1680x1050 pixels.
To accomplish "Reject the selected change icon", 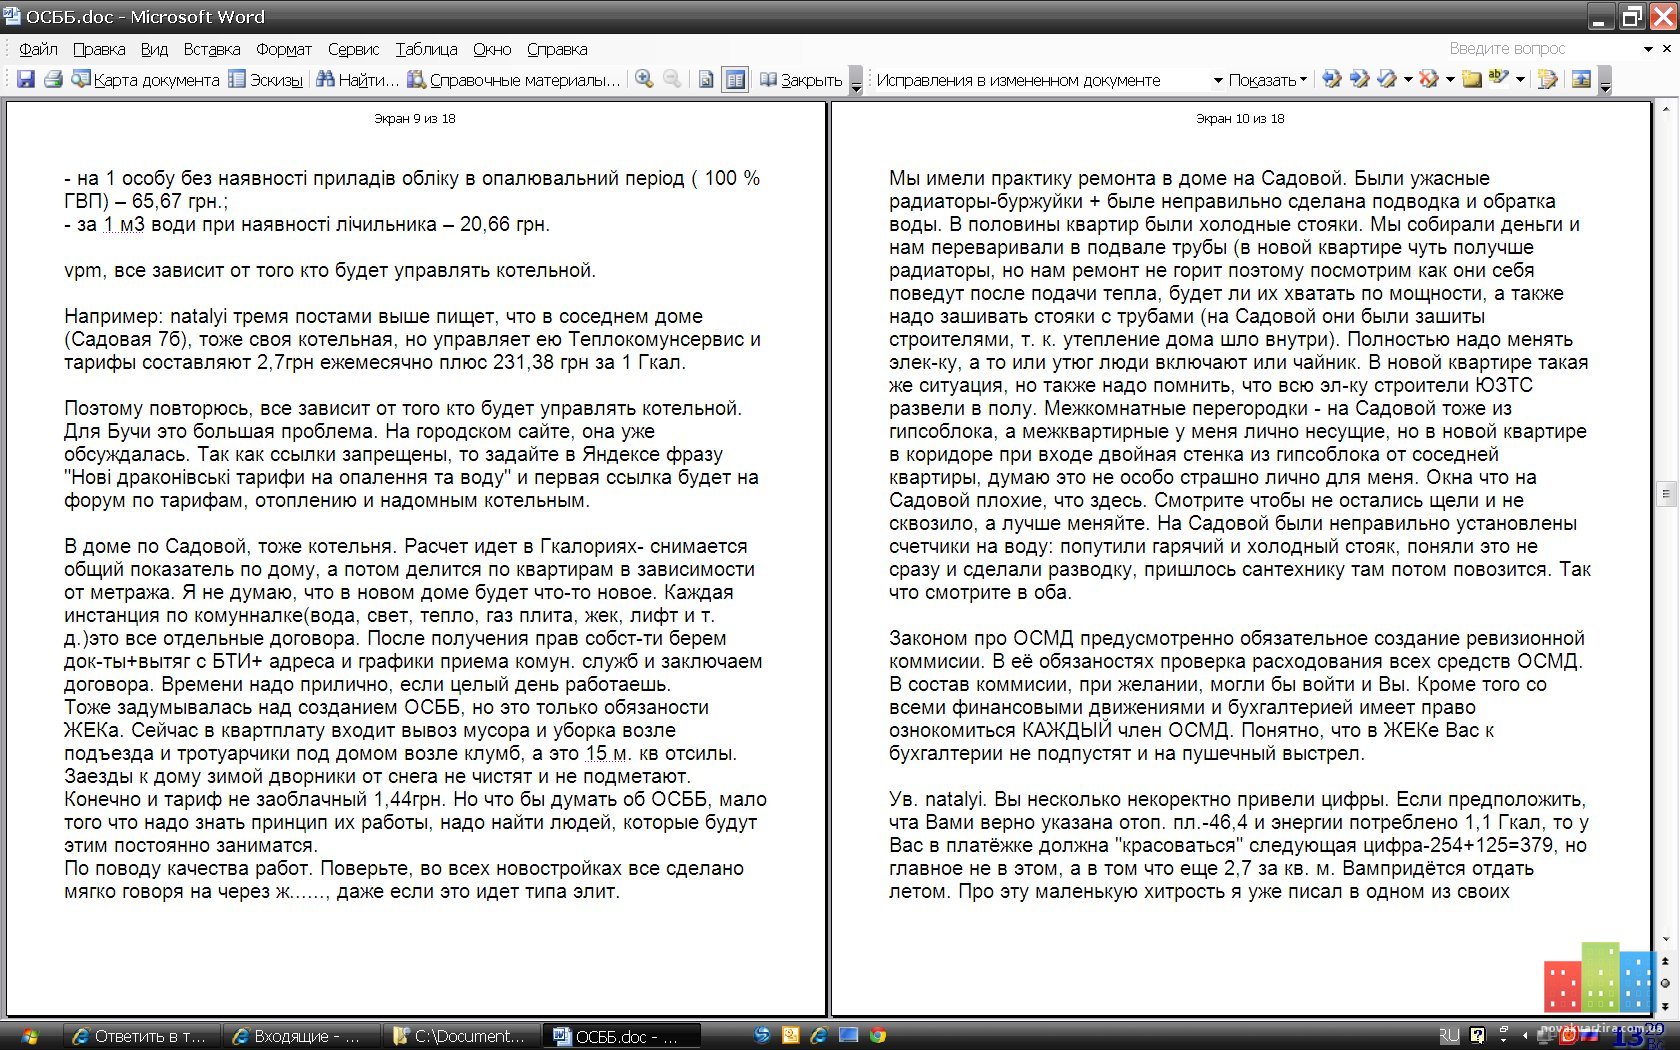I will click(1429, 79).
